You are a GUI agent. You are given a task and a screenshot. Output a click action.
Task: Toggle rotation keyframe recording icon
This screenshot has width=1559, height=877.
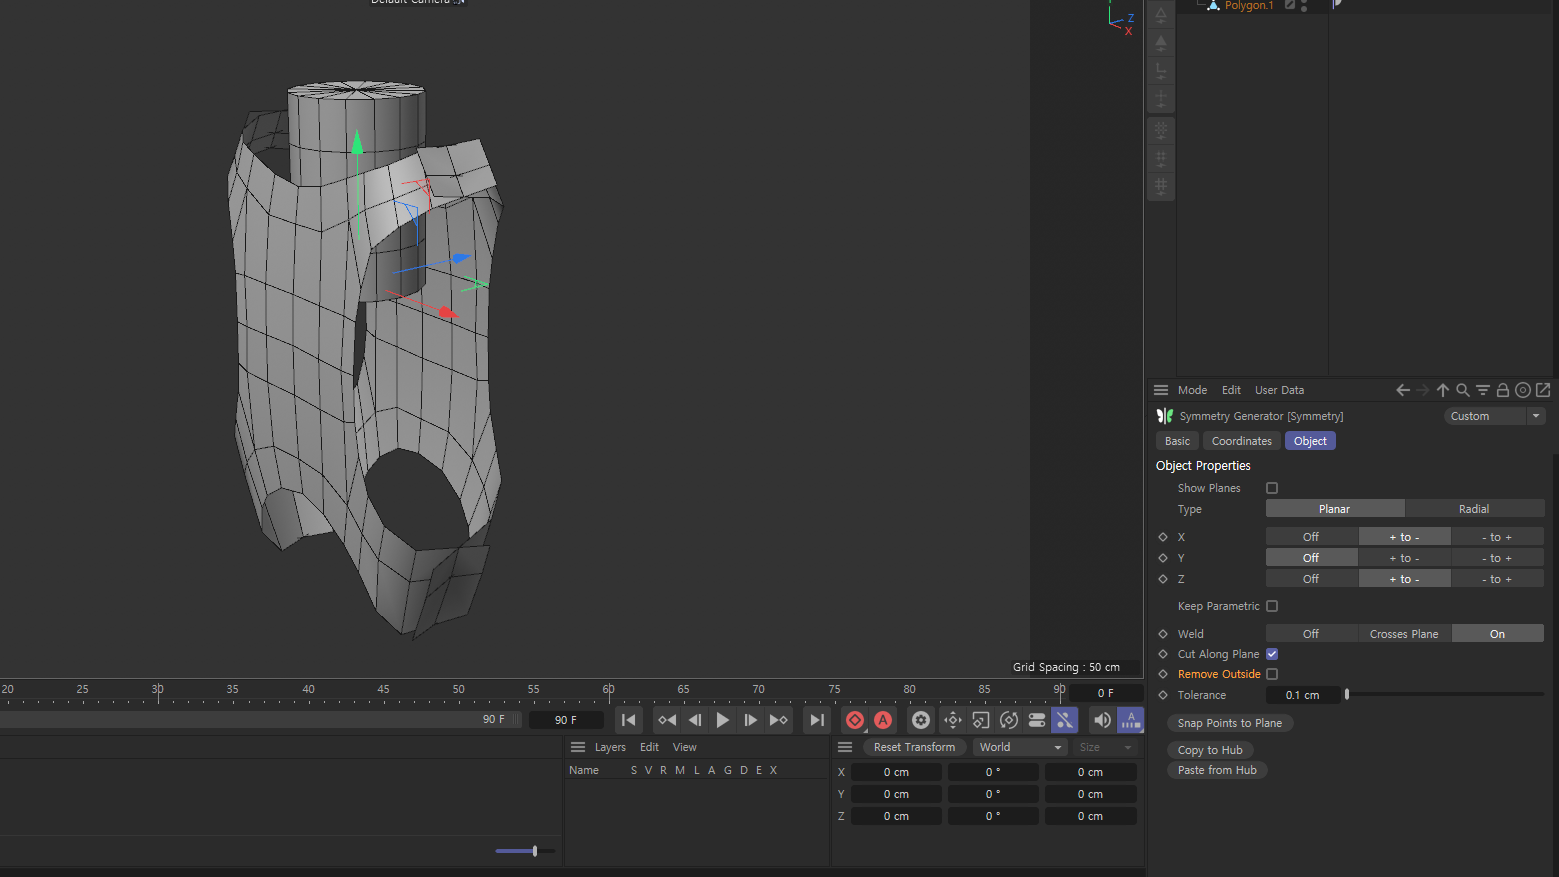(x=1009, y=720)
